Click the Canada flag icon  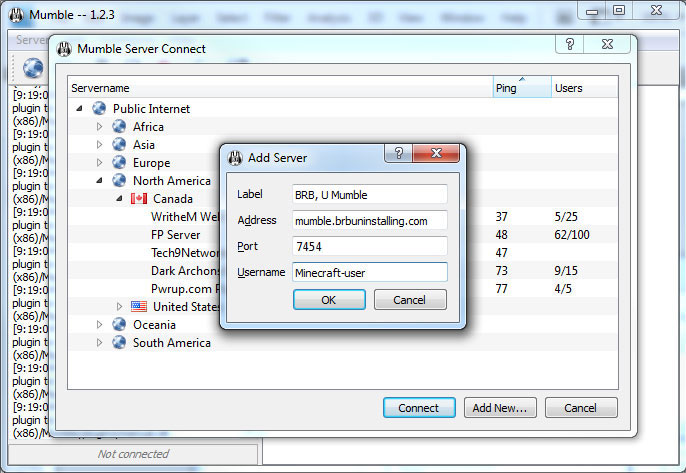(x=139, y=198)
